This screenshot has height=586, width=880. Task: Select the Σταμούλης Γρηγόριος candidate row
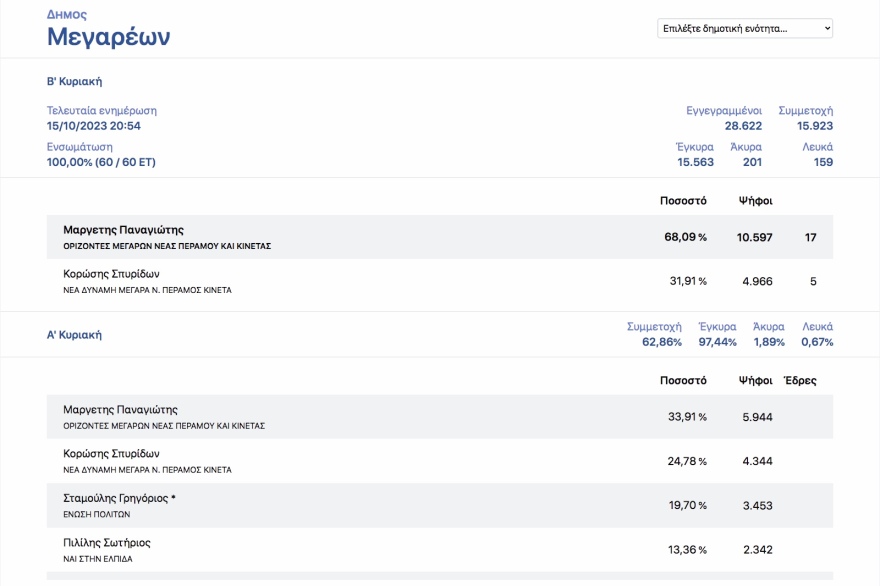coord(439,505)
